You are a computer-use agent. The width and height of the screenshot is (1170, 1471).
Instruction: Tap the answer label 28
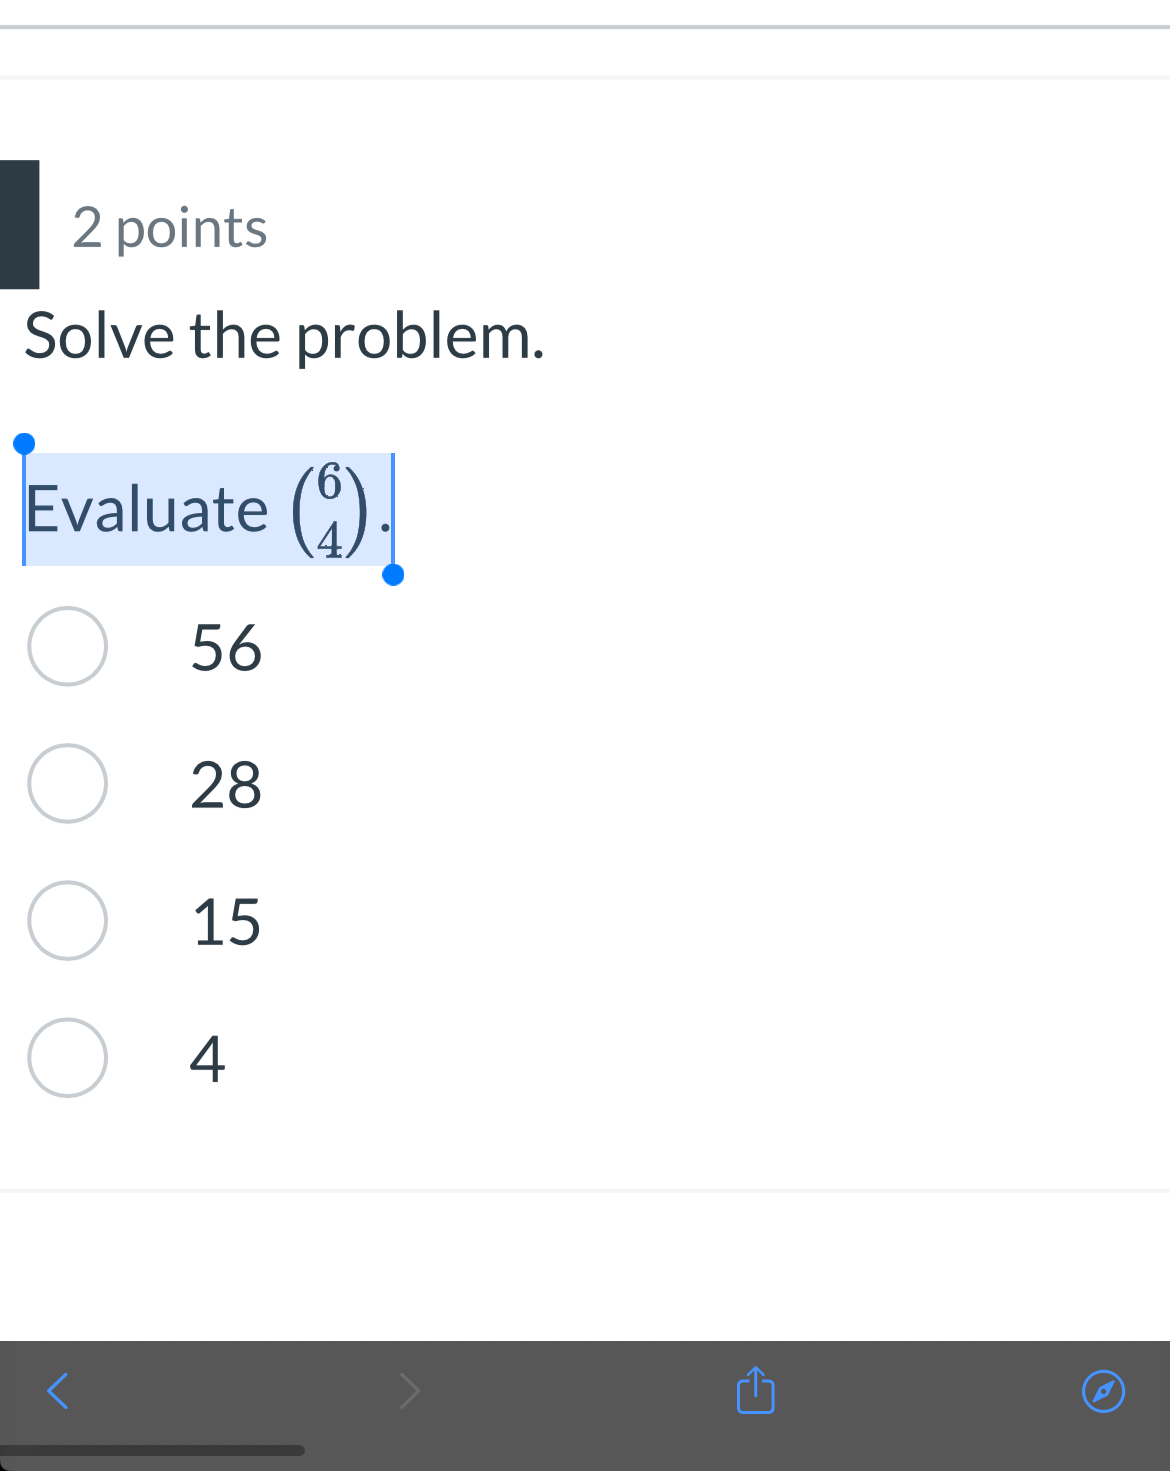224,787
